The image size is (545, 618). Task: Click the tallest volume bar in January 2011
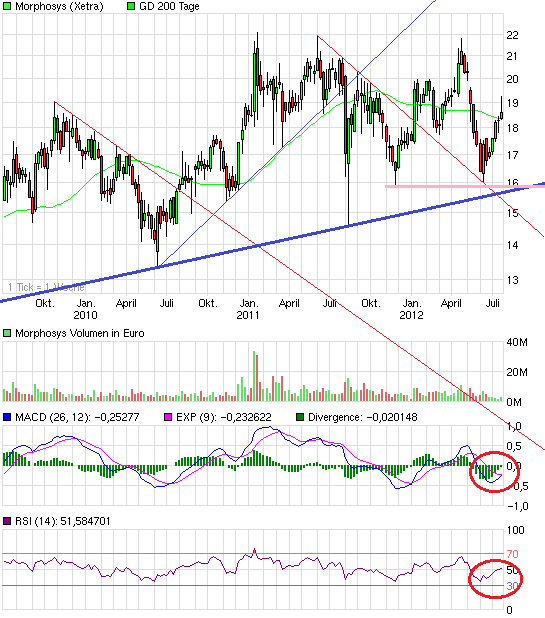click(x=254, y=376)
